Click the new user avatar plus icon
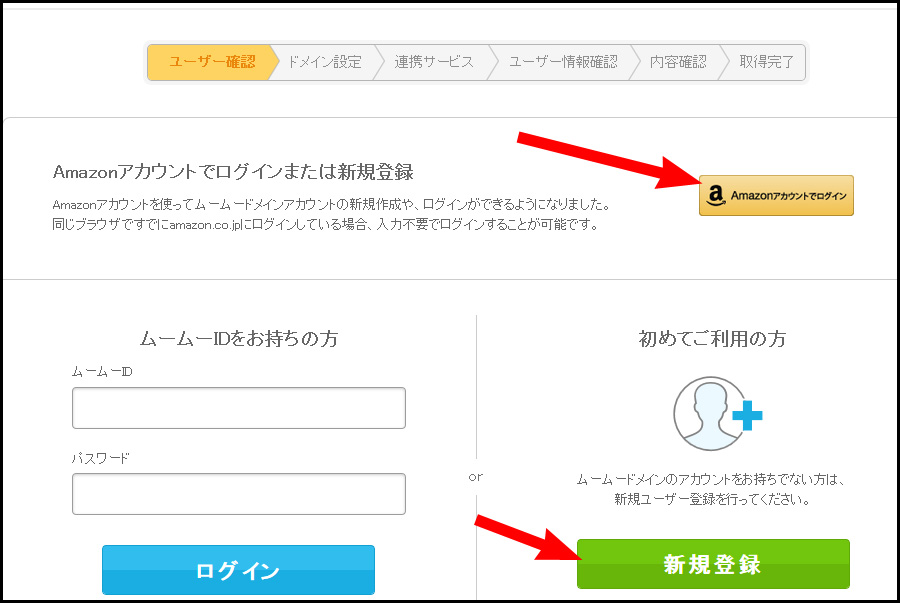Image resolution: width=900 pixels, height=603 pixels. coord(717,413)
